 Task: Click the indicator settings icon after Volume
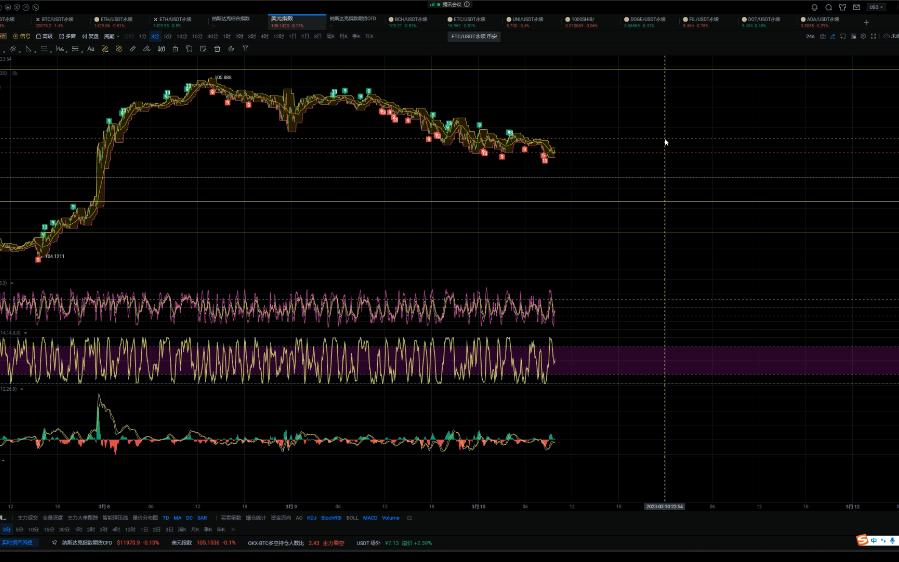point(409,518)
